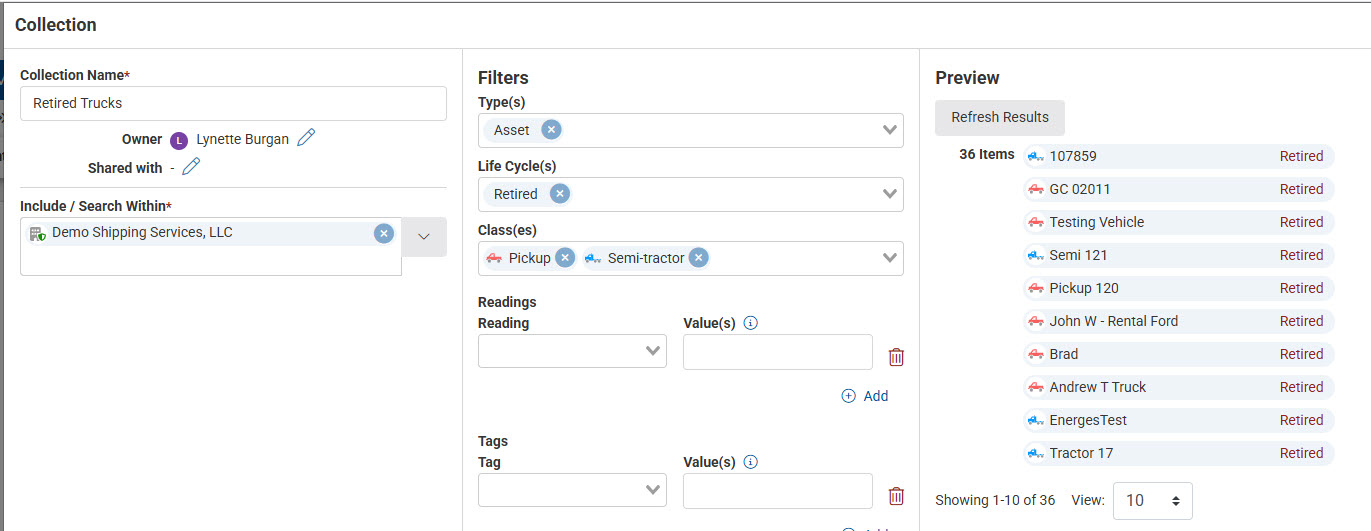Delete the Readings filter row
Screen dimensions: 1371x531
[896, 357]
